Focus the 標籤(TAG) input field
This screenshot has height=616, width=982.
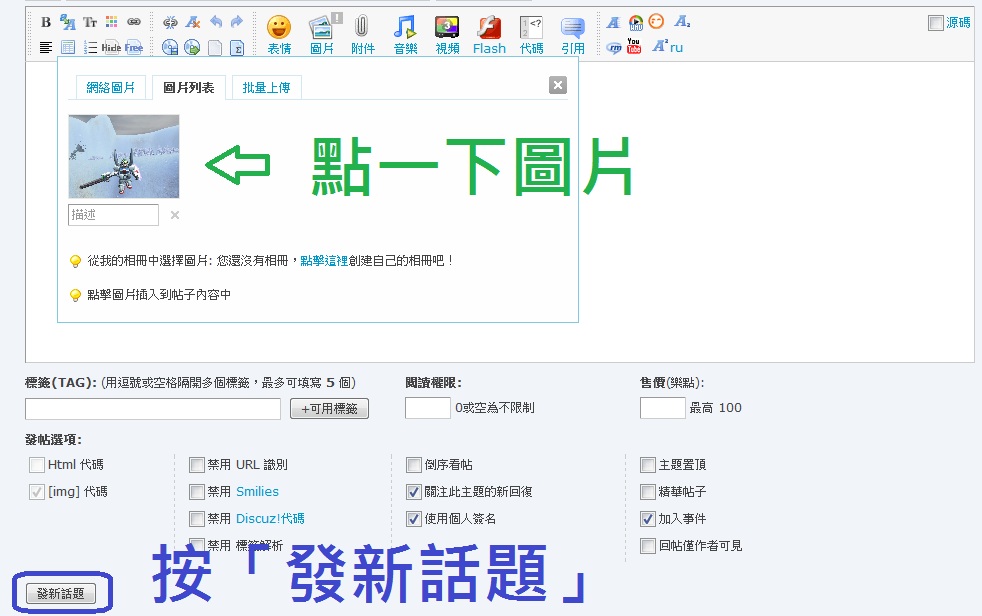click(153, 409)
